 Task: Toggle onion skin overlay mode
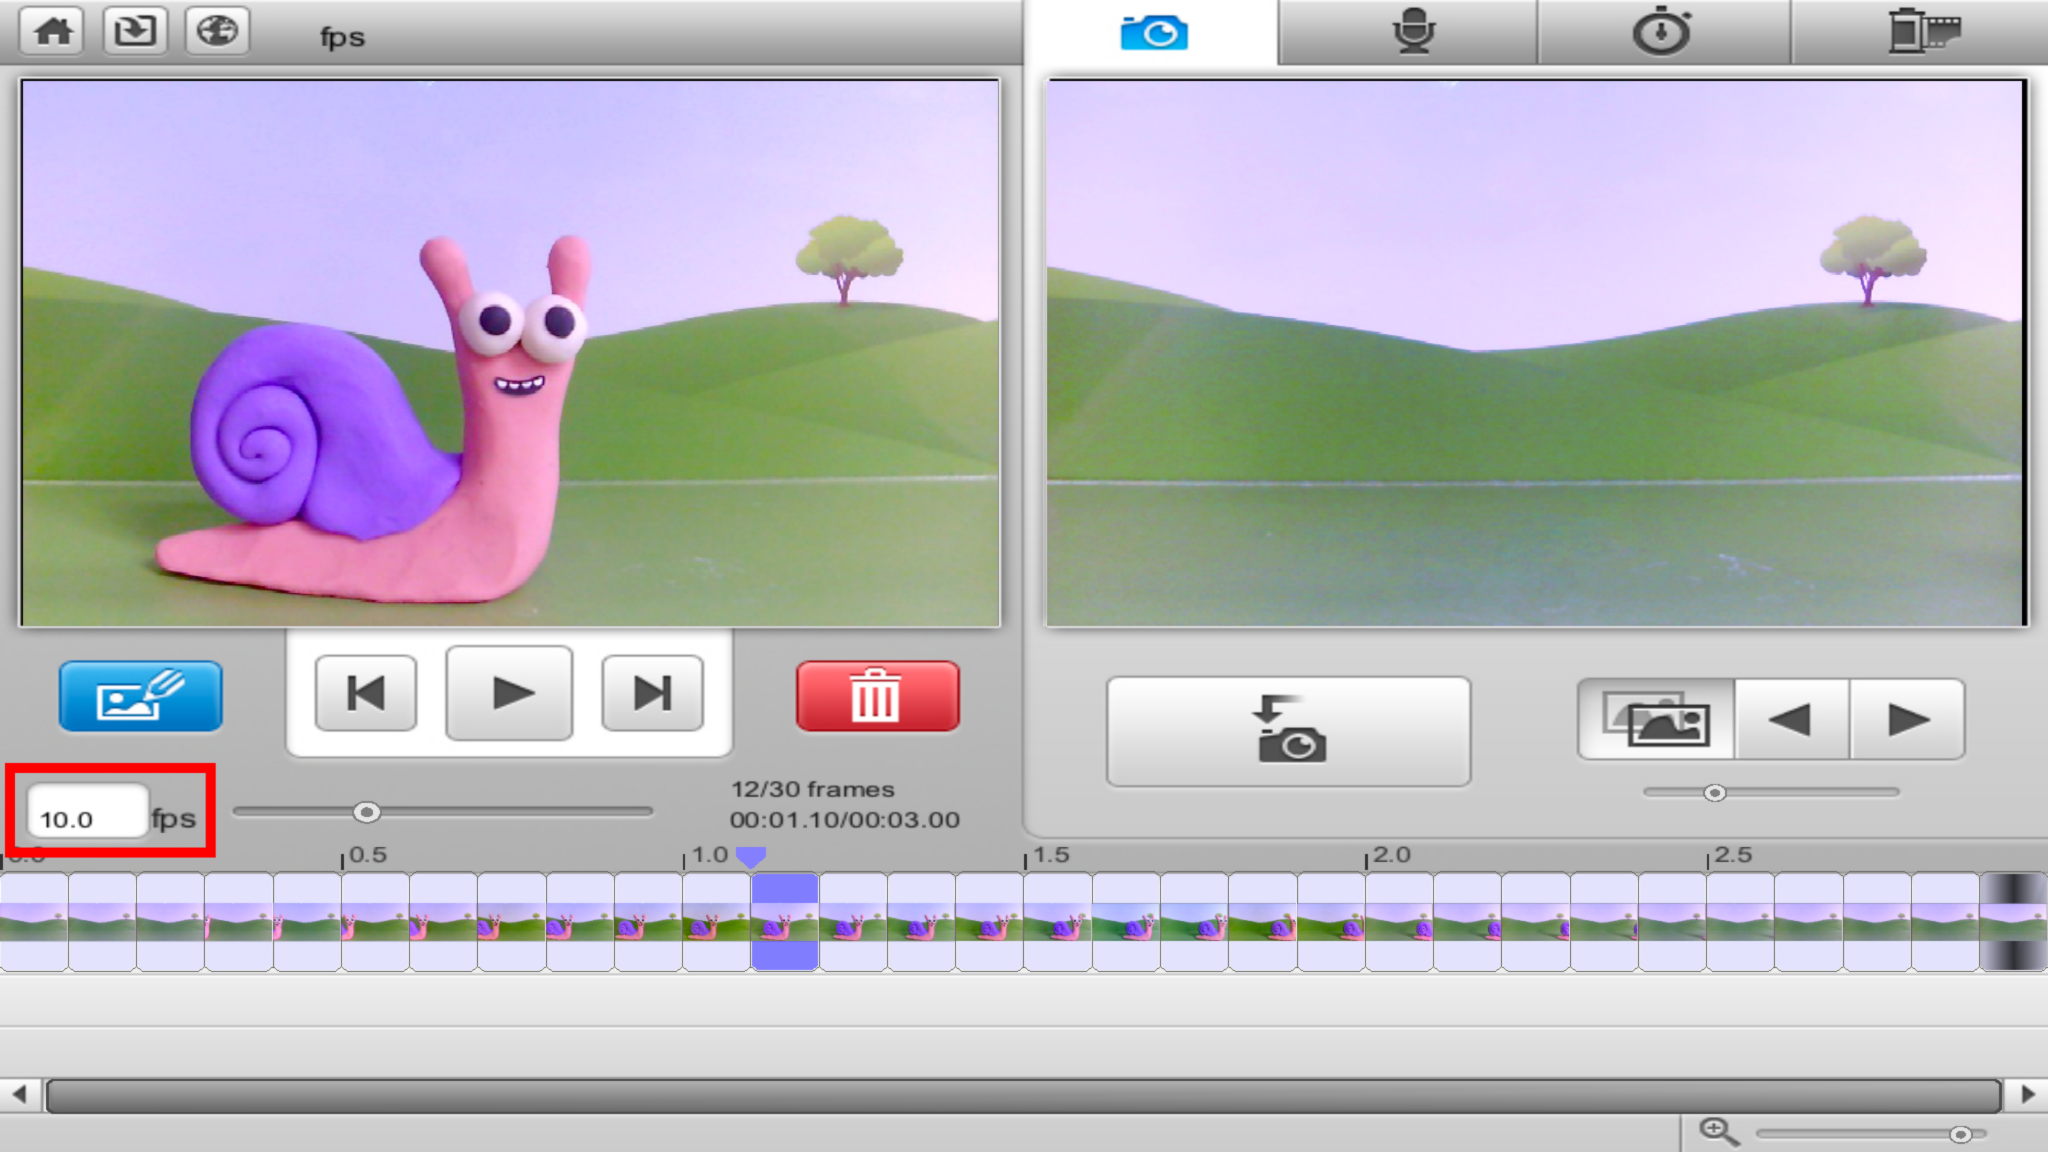[x=1654, y=719]
